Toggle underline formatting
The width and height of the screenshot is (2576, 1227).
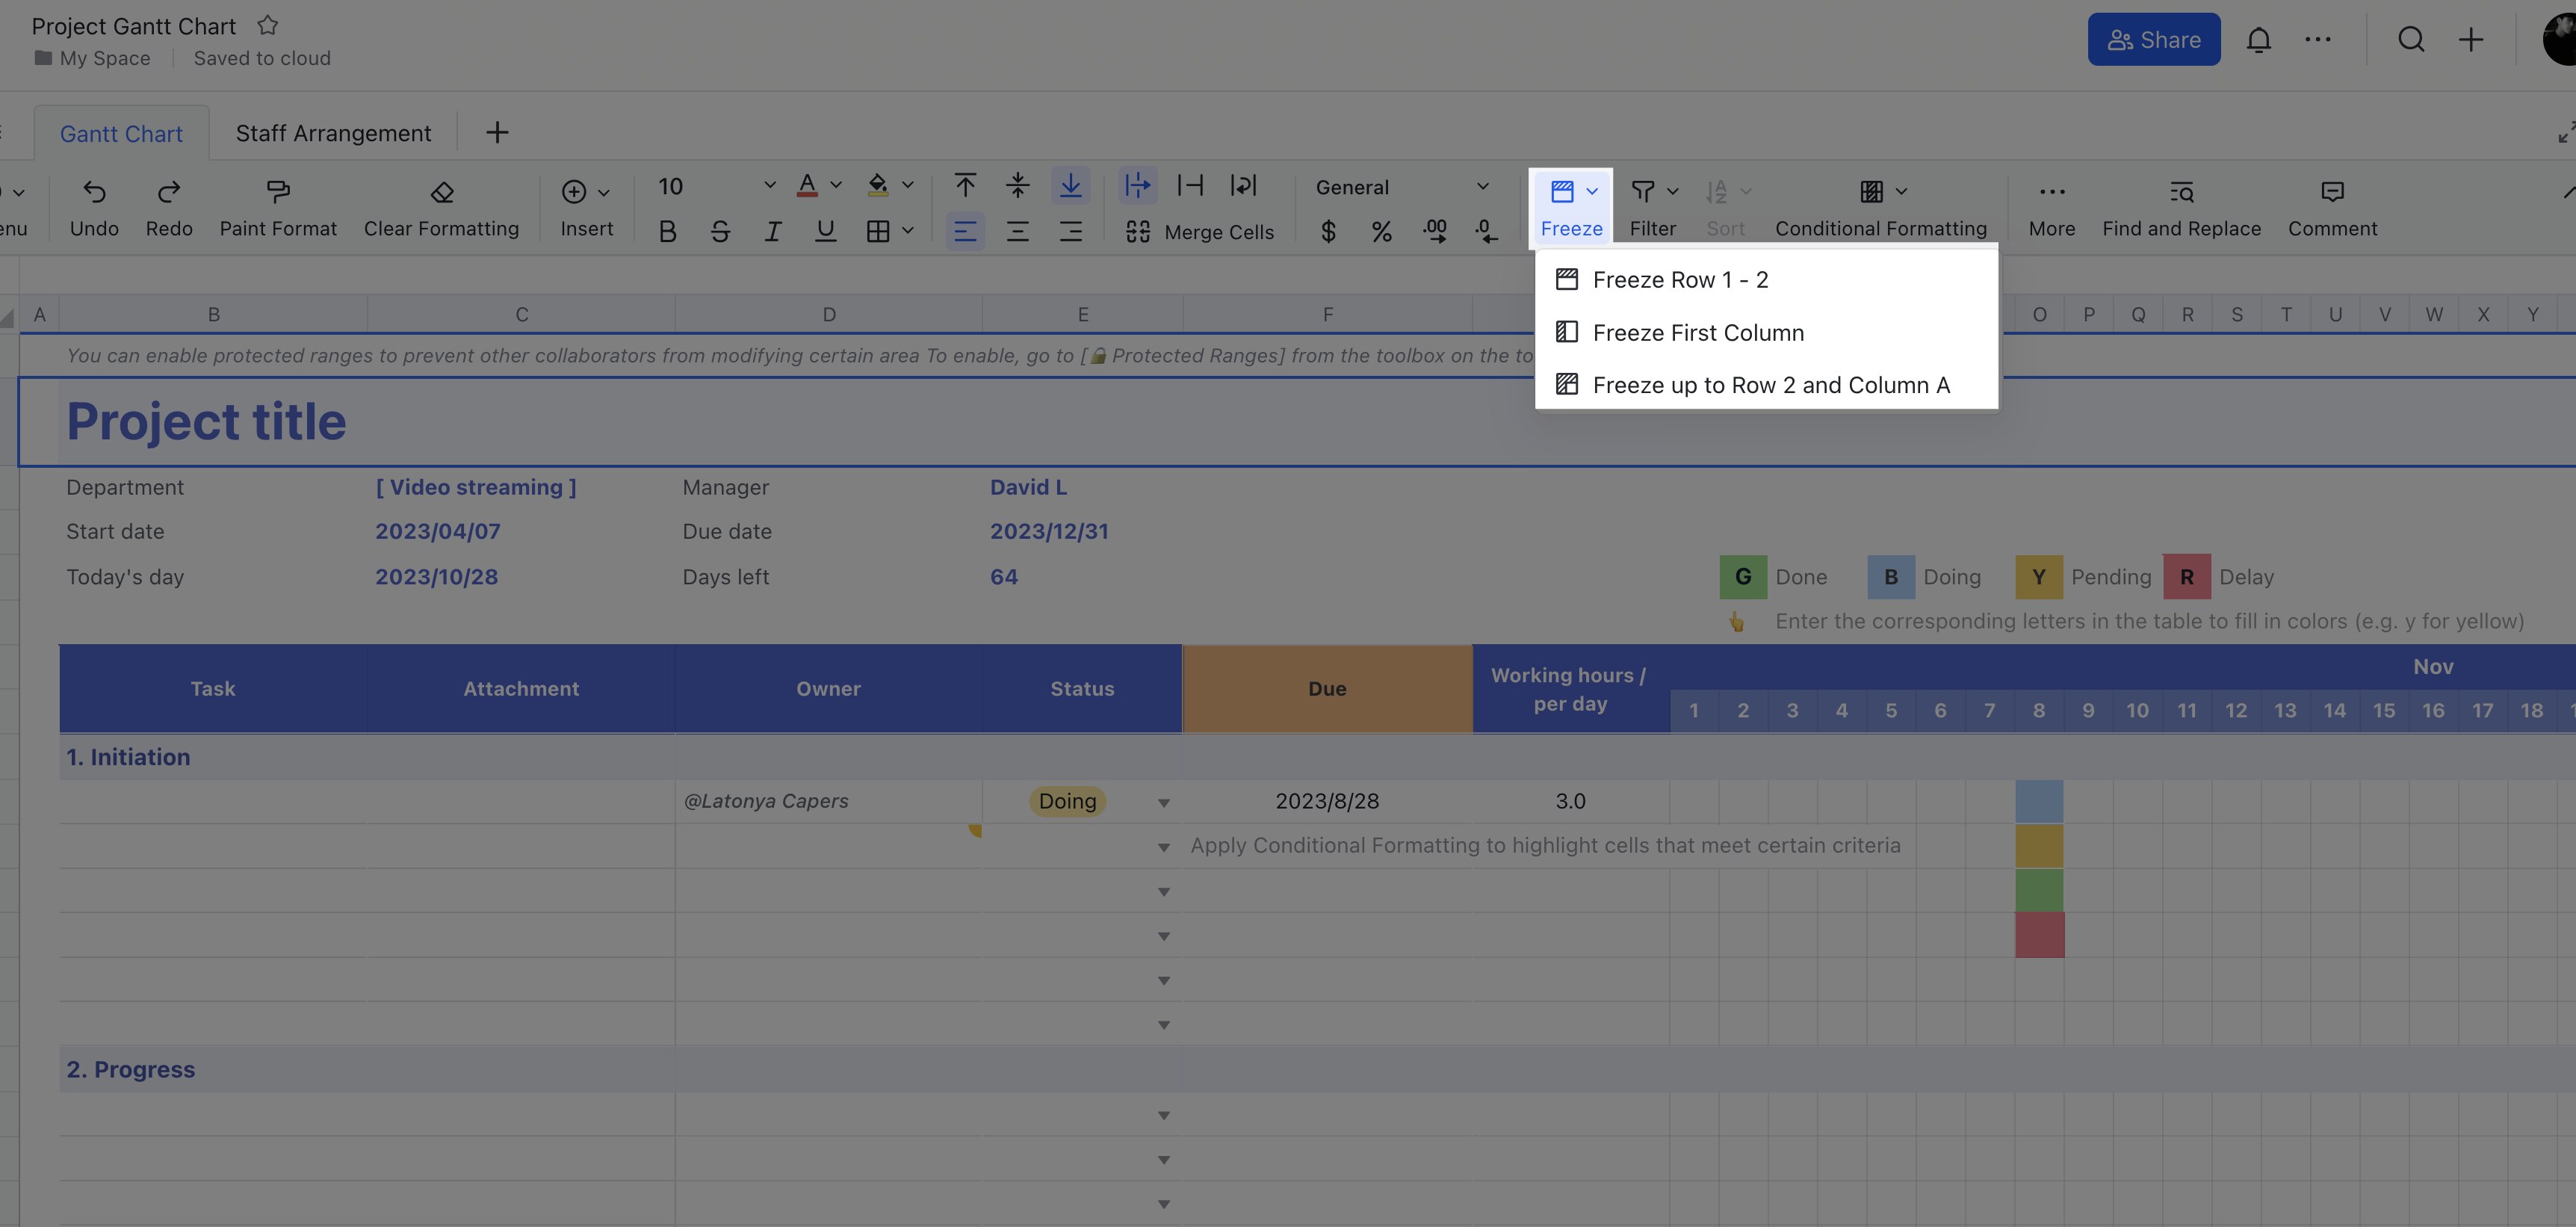tap(825, 231)
